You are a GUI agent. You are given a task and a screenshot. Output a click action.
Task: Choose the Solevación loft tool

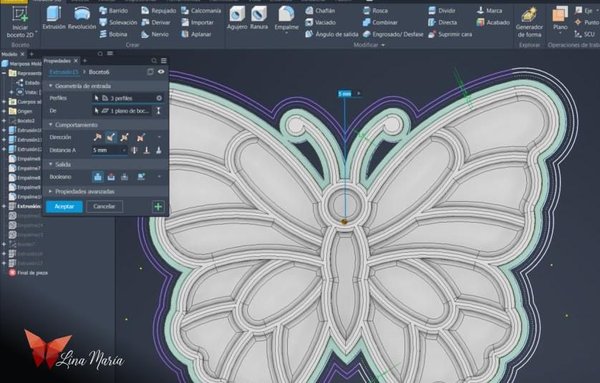(x=118, y=23)
